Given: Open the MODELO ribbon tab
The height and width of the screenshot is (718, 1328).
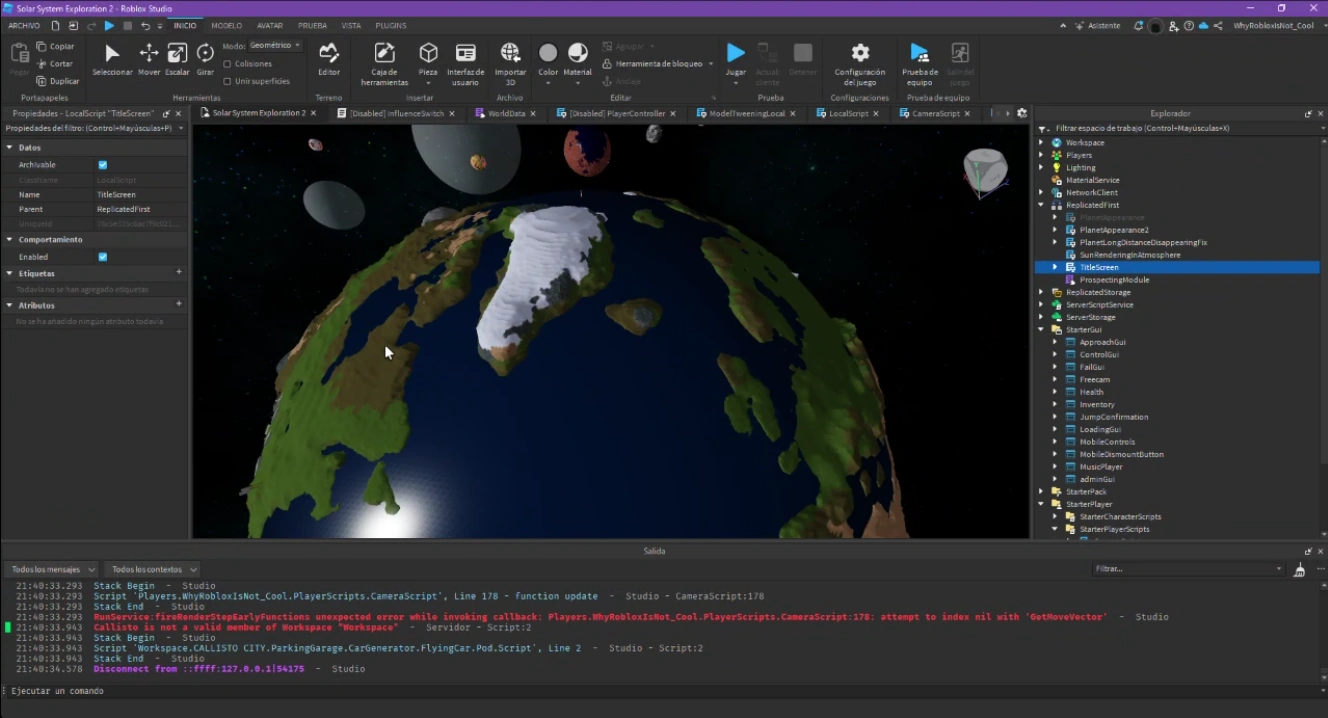Looking at the screenshot, I should click(x=226, y=25).
